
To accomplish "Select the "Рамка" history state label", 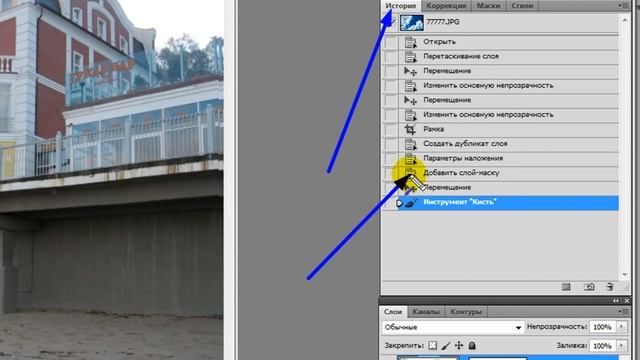I will click(x=433, y=129).
